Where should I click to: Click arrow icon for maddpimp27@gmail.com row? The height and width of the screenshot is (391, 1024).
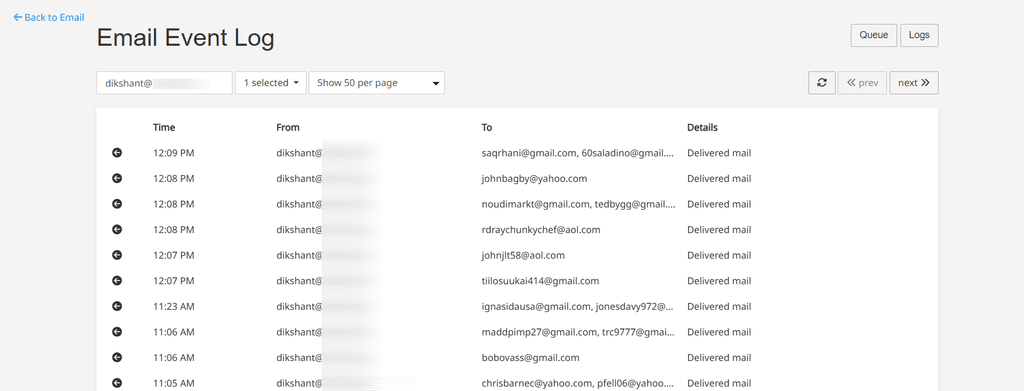click(x=117, y=332)
